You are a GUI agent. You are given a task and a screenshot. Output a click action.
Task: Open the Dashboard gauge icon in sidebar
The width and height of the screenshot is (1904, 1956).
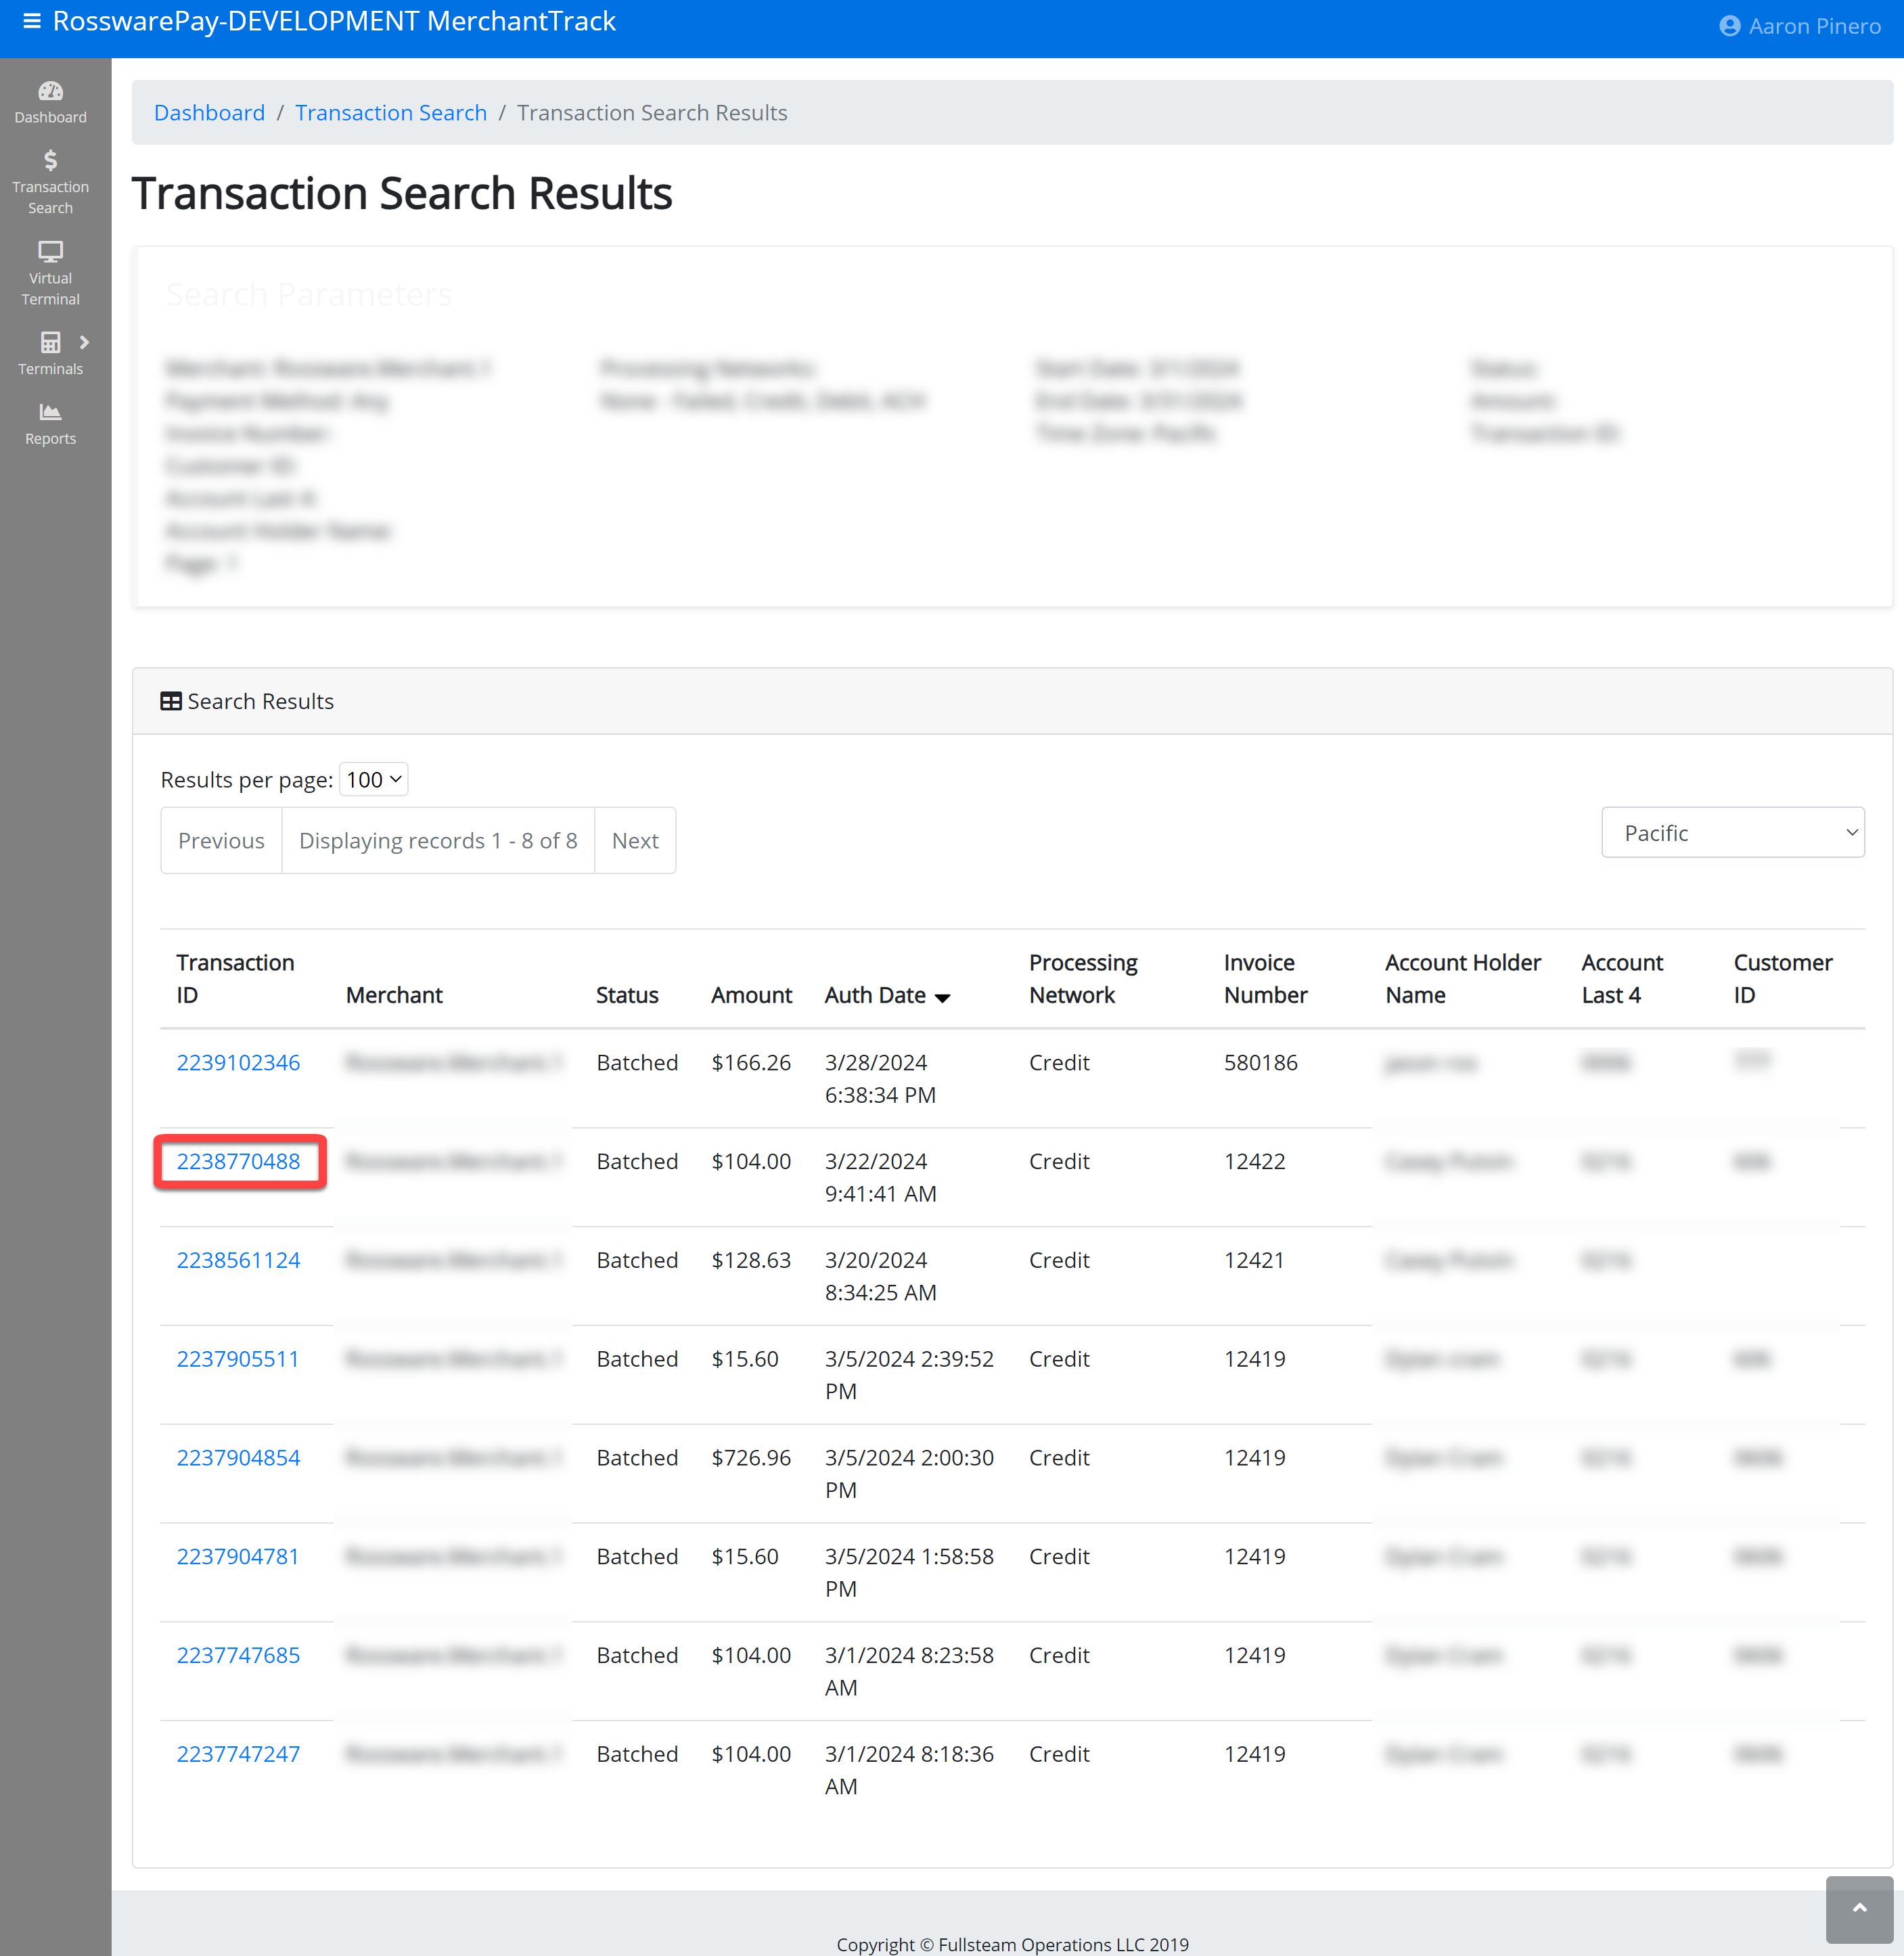click(x=50, y=91)
